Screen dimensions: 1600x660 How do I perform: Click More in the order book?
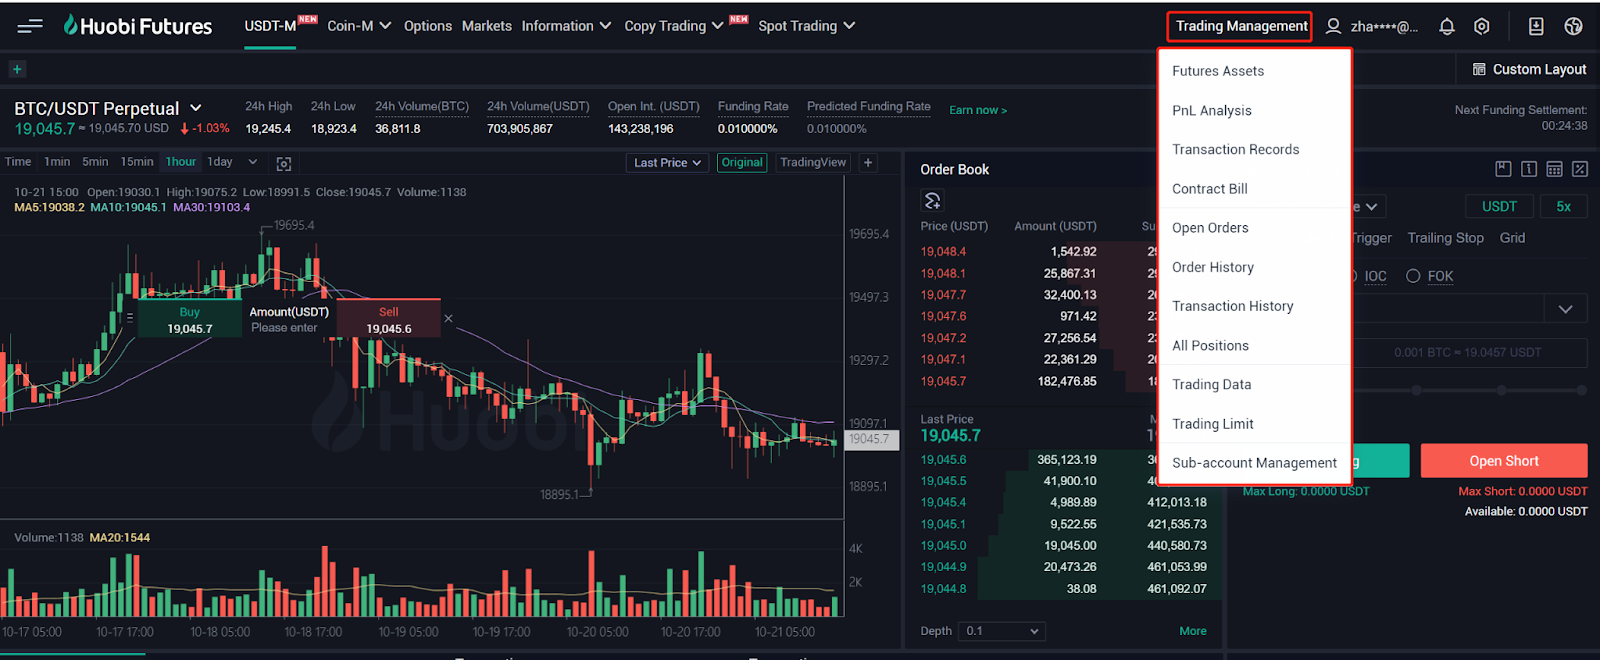[x=1193, y=631]
